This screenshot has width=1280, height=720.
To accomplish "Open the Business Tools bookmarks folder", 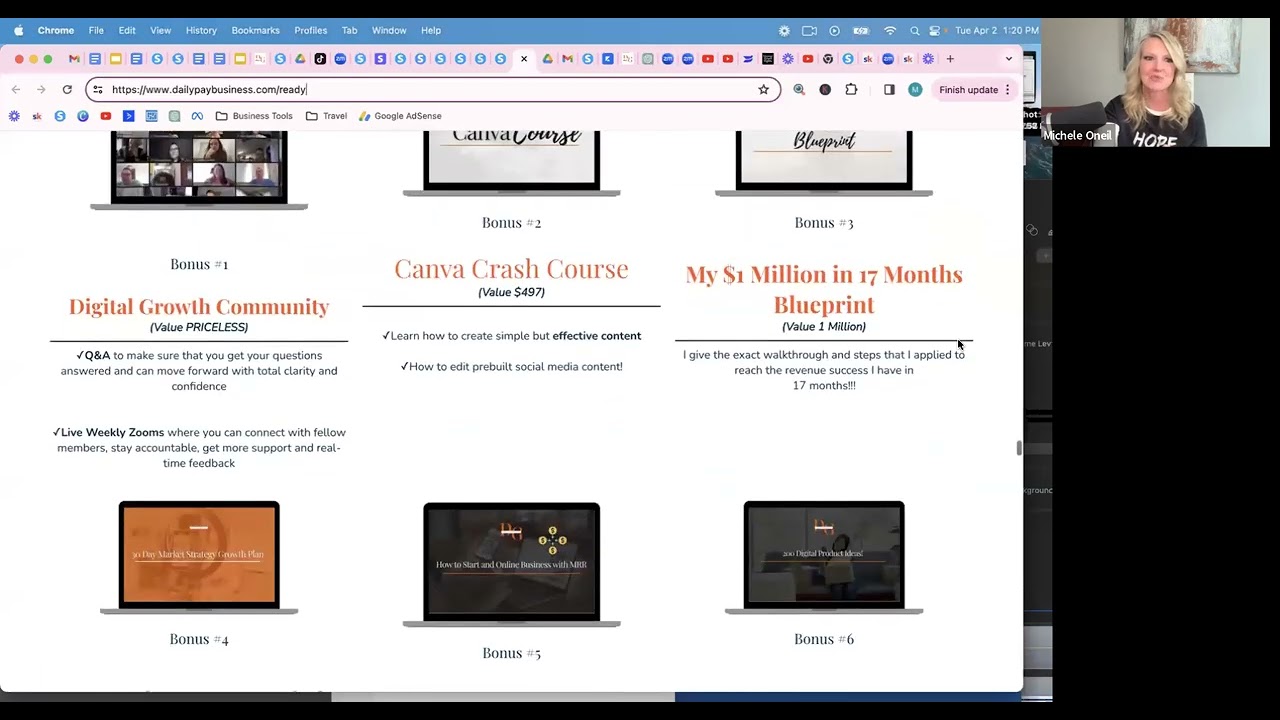I will pos(254,116).
